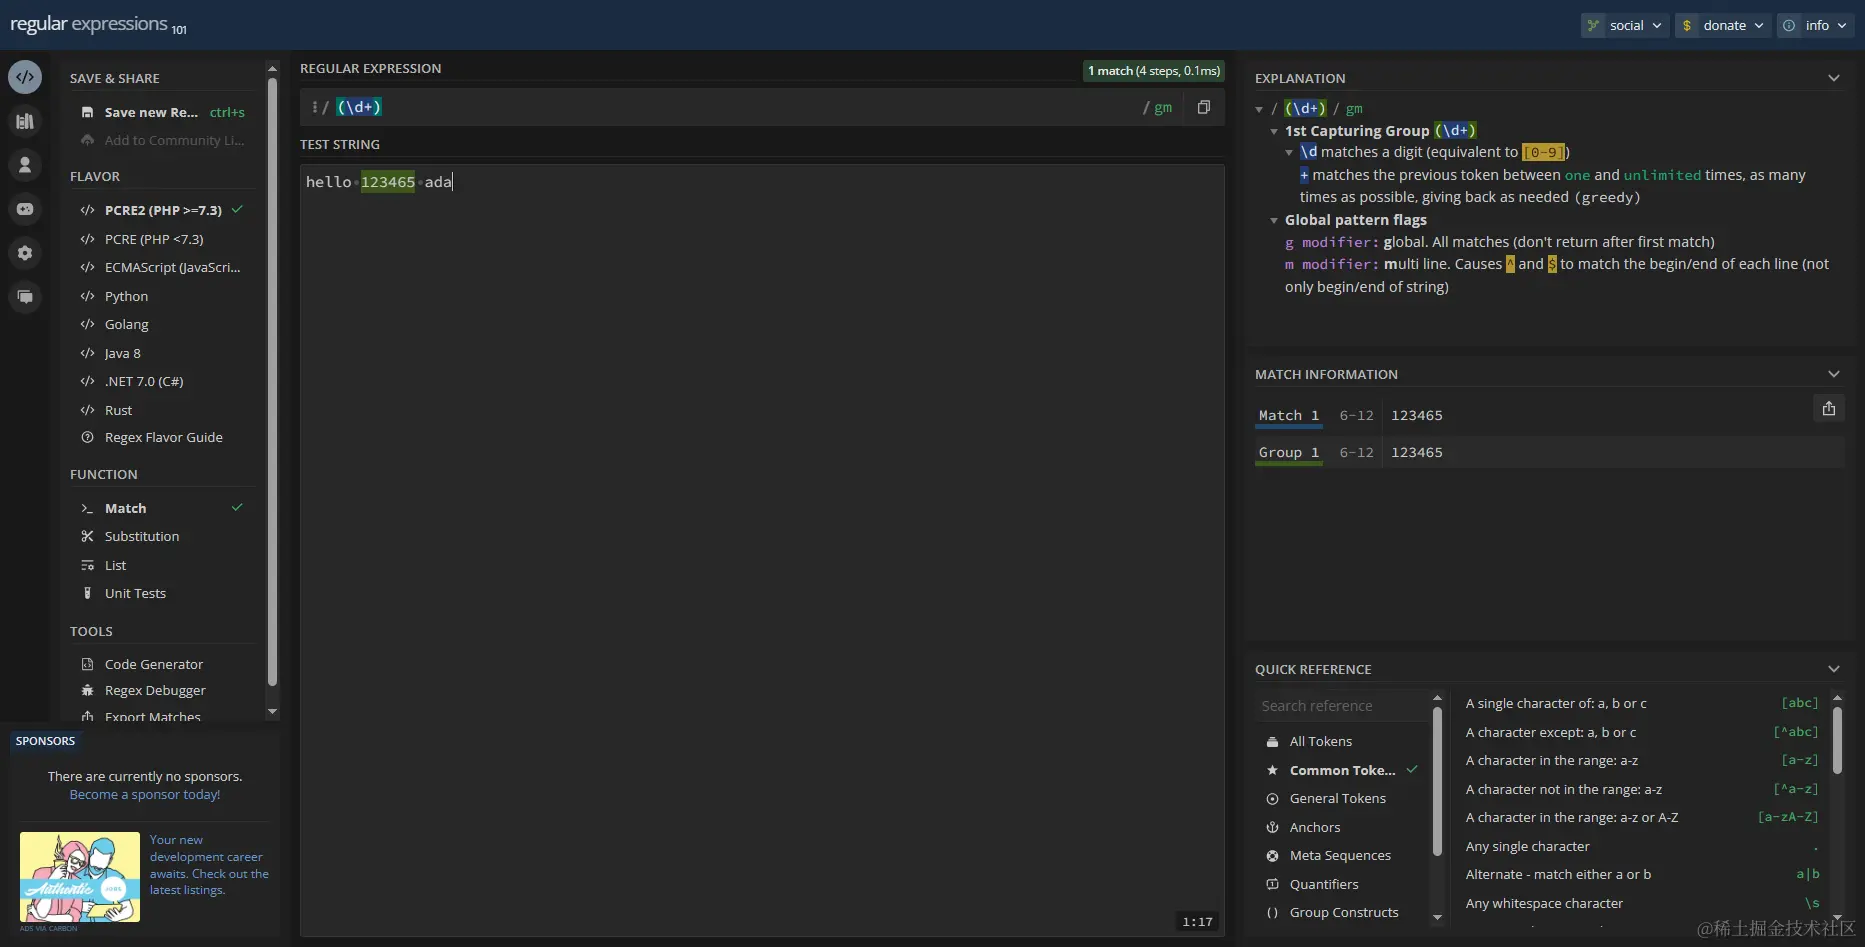
Task: Open the Authentic Jobs ad thumbnail
Action: (x=80, y=877)
